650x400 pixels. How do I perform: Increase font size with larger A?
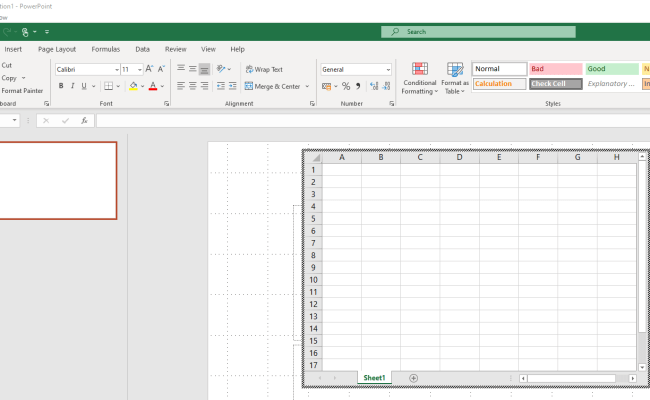tap(149, 69)
